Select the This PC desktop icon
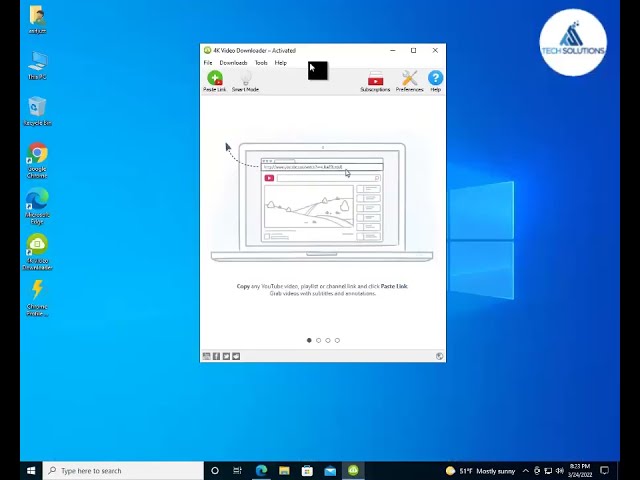Image resolution: width=640 pixels, height=480 pixels. click(x=37, y=65)
